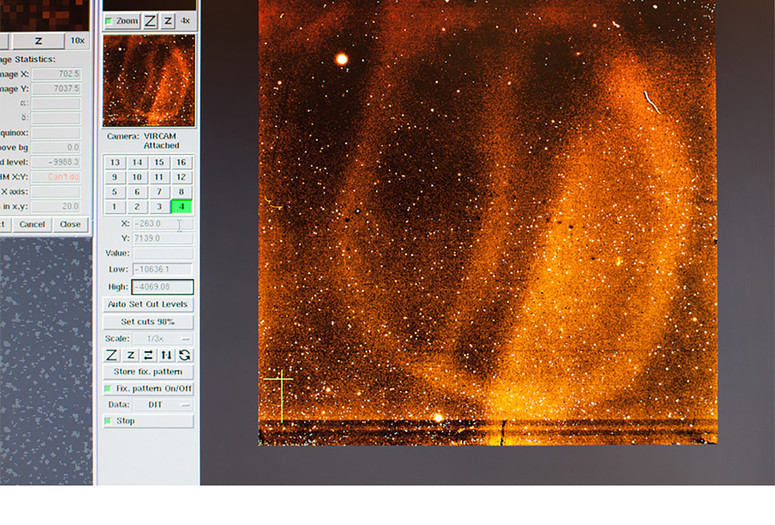Click the small z zoom-out icon under Scale
This screenshot has width=775, height=525.
click(x=130, y=355)
